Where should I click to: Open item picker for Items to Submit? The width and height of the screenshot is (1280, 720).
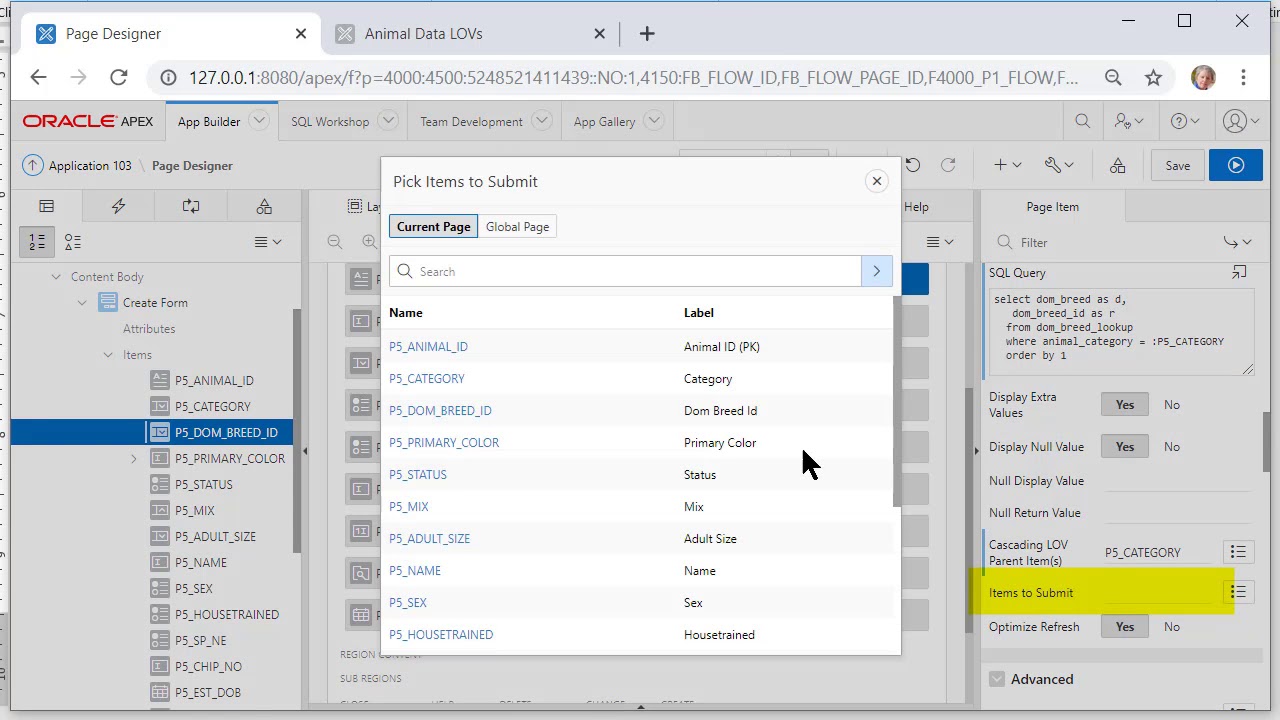pyautogui.click(x=1238, y=592)
